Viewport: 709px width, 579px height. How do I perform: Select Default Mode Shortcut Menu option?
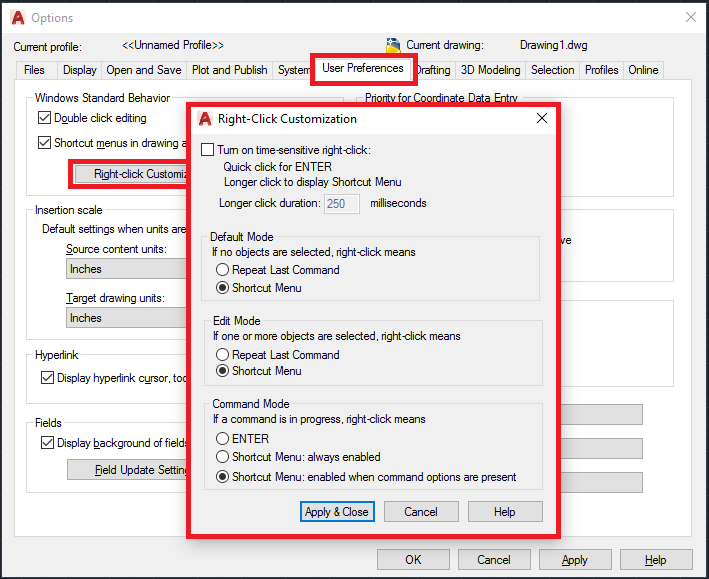pos(222,288)
